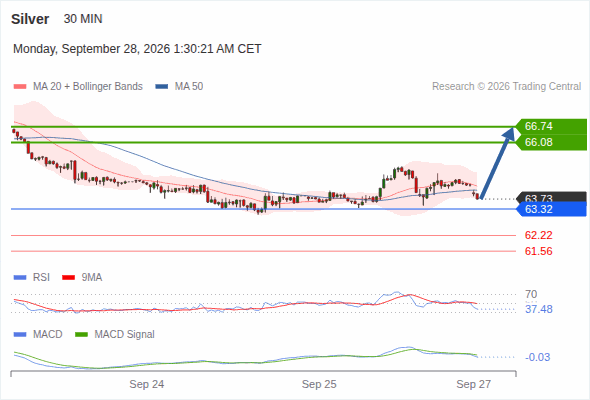This screenshot has height=400, width=590.
Task: Click the Sep 25 date axis label
Action: coord(319,384)
